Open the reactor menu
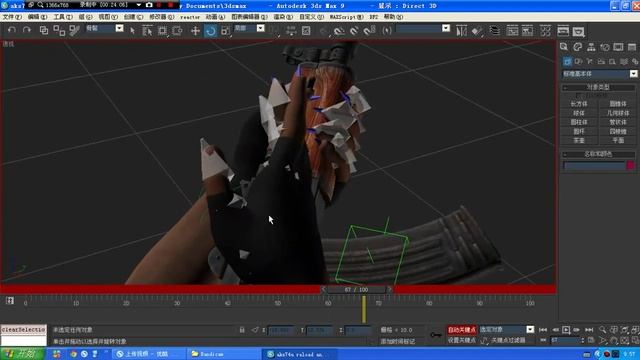 190,17
